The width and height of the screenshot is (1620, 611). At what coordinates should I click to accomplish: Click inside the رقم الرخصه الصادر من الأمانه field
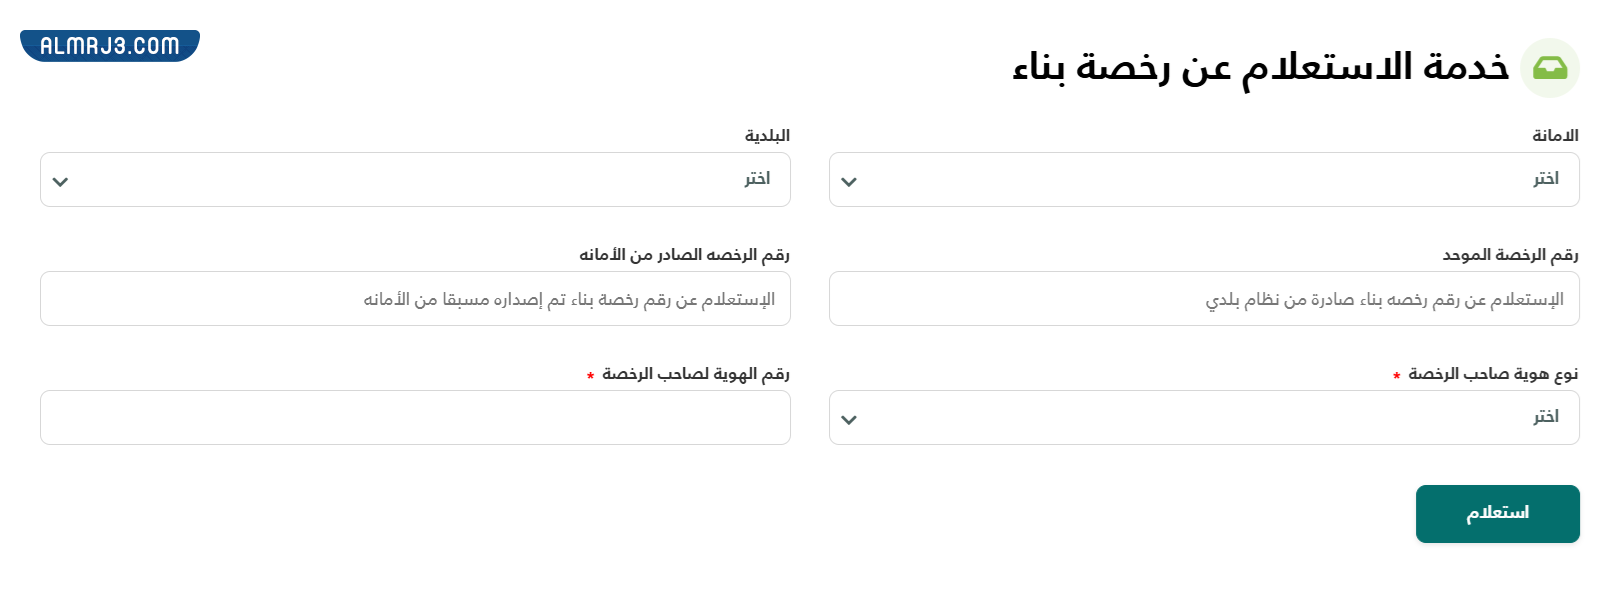415,298
